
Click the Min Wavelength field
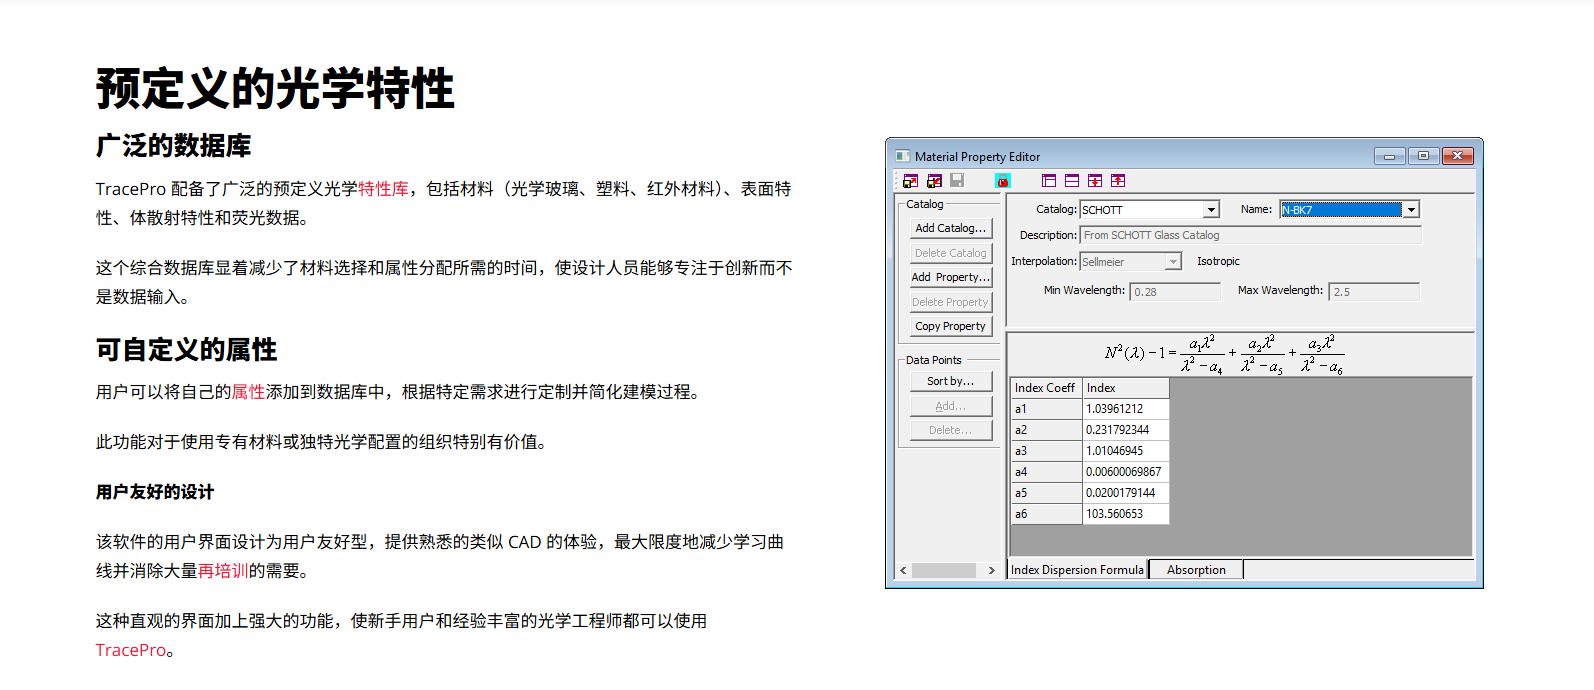1175,292
